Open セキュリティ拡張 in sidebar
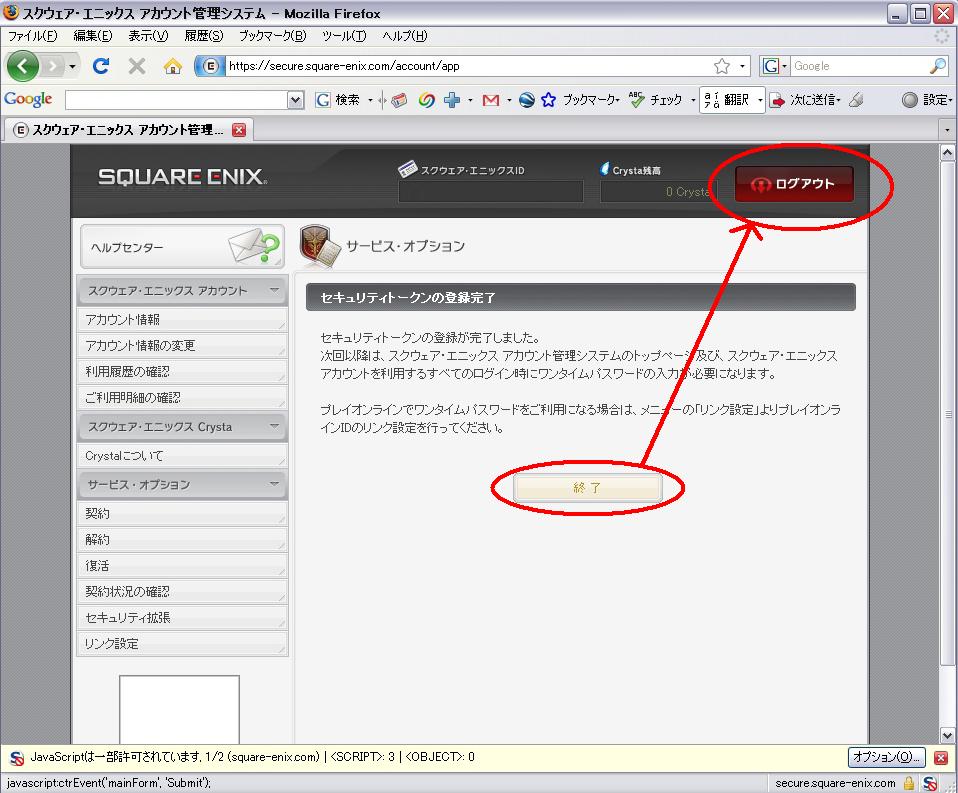The image size is (958, 793). (x=182, y=618)
